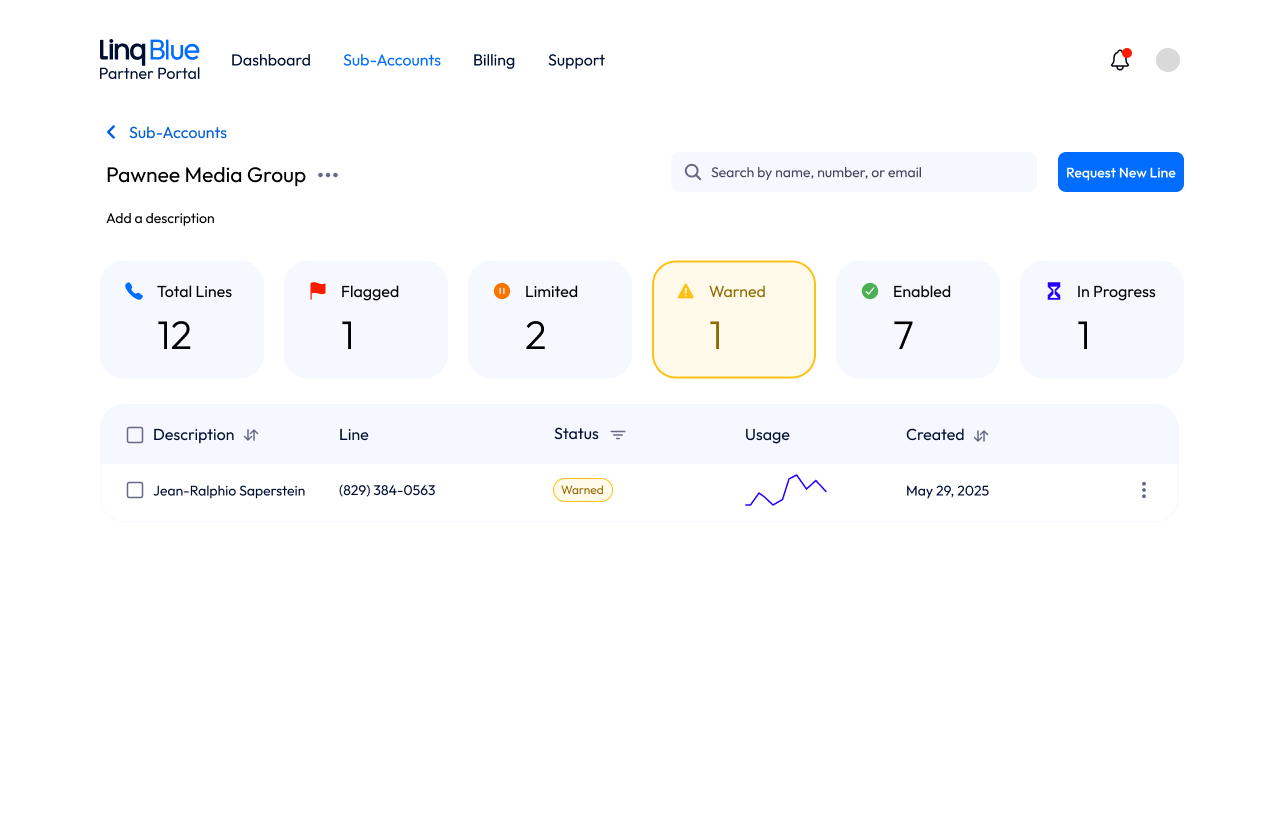Return via the Sub-Accounts breadcrumb link
The width and height of the screenshot is (1280, 832).
click(x=178, y=132)
